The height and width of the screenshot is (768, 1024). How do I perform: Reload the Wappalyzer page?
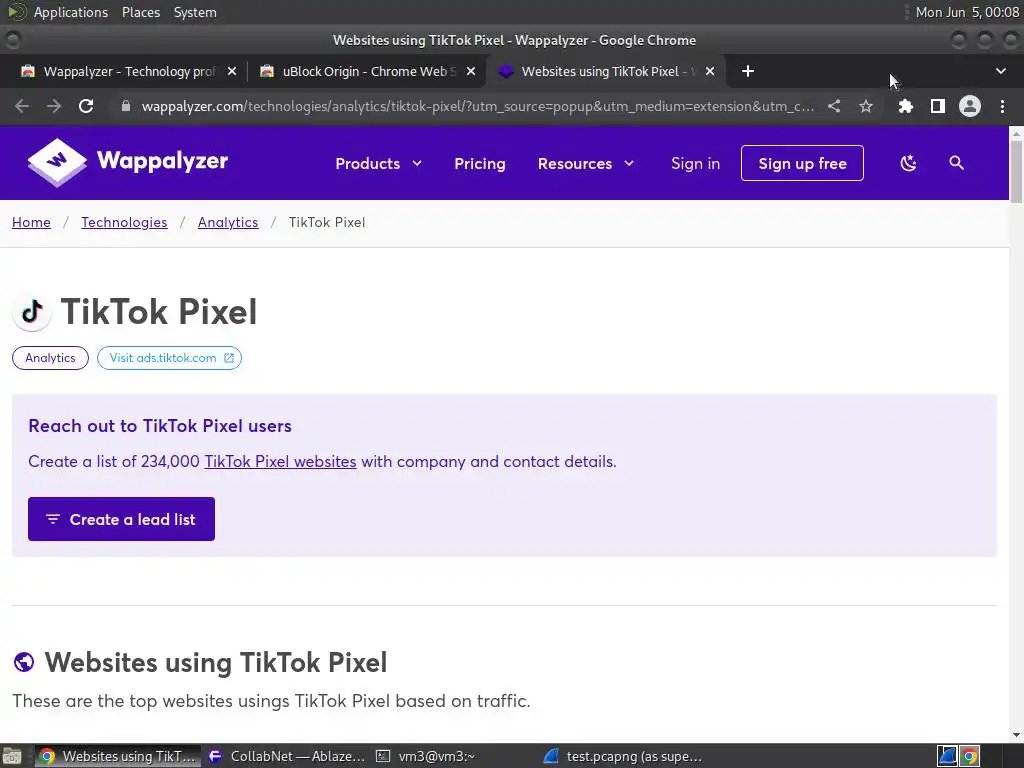pos(86,106)
